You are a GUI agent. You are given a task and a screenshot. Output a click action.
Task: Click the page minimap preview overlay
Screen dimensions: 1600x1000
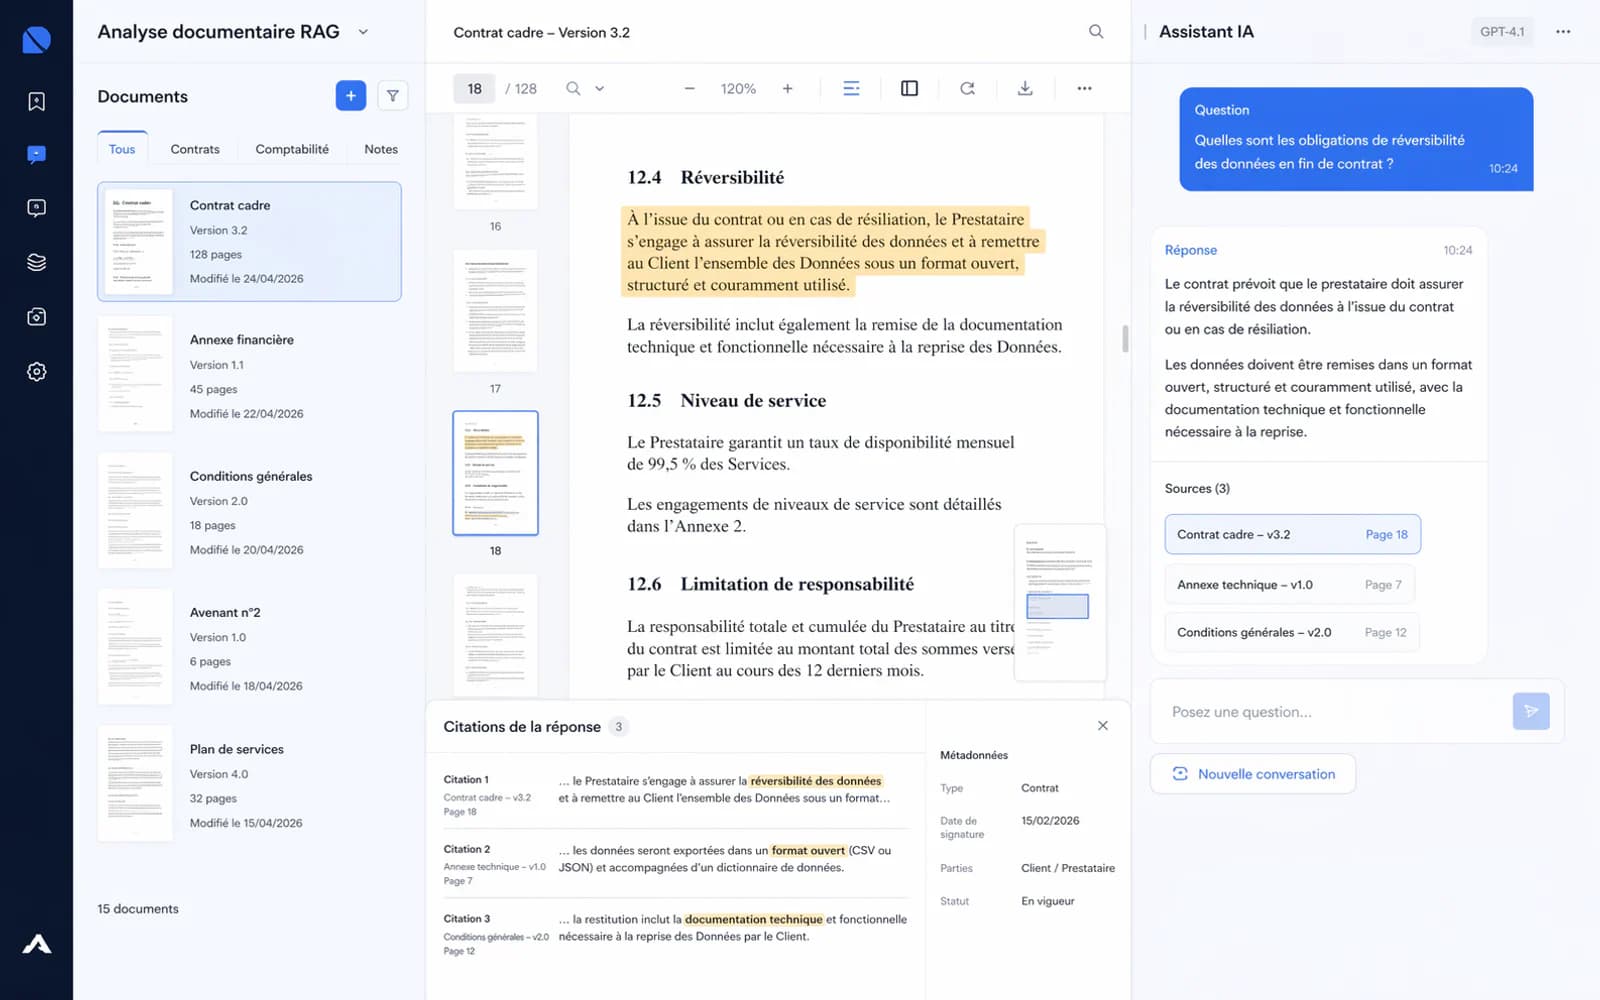coord(1060,603)
